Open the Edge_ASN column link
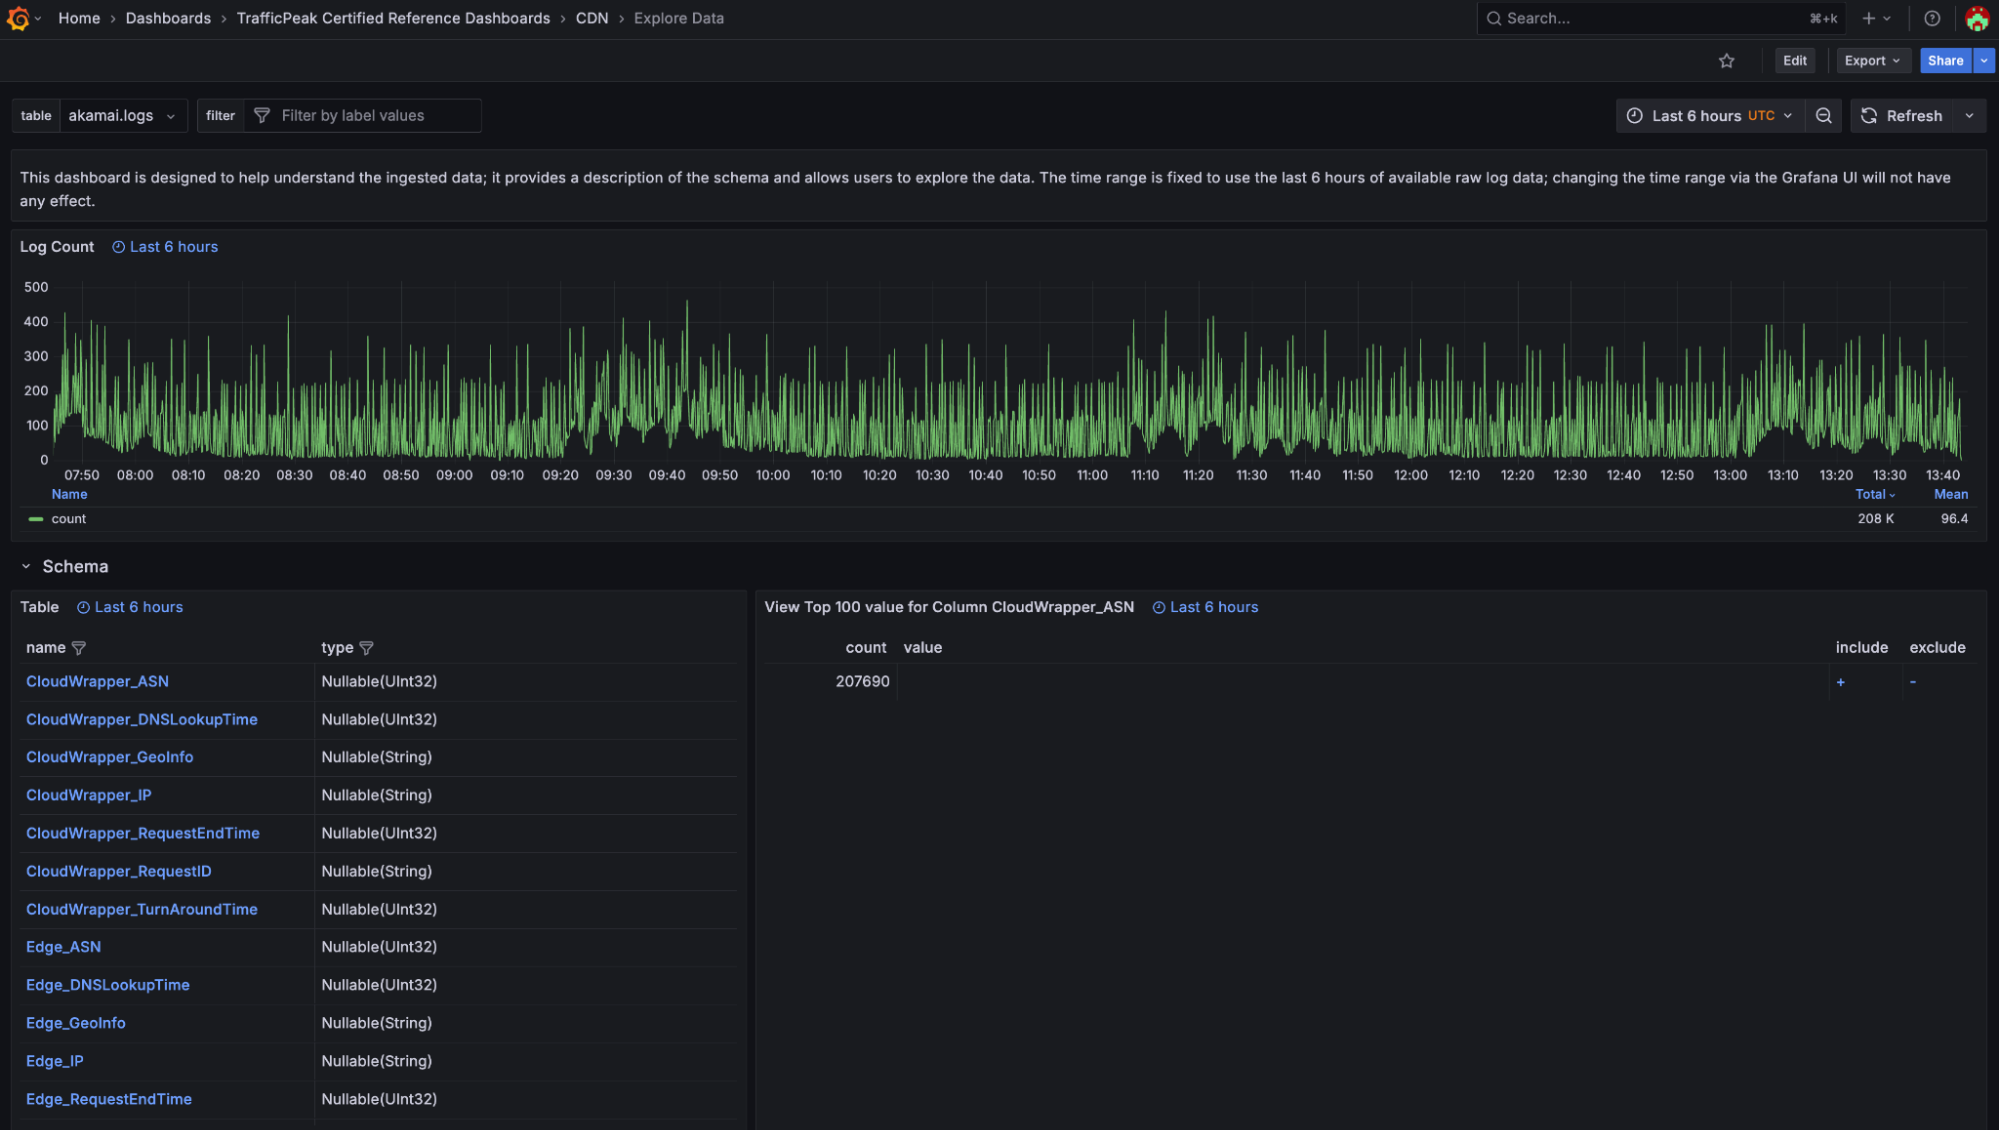This screenshot has width=1999, height=1131. [63, 947]
